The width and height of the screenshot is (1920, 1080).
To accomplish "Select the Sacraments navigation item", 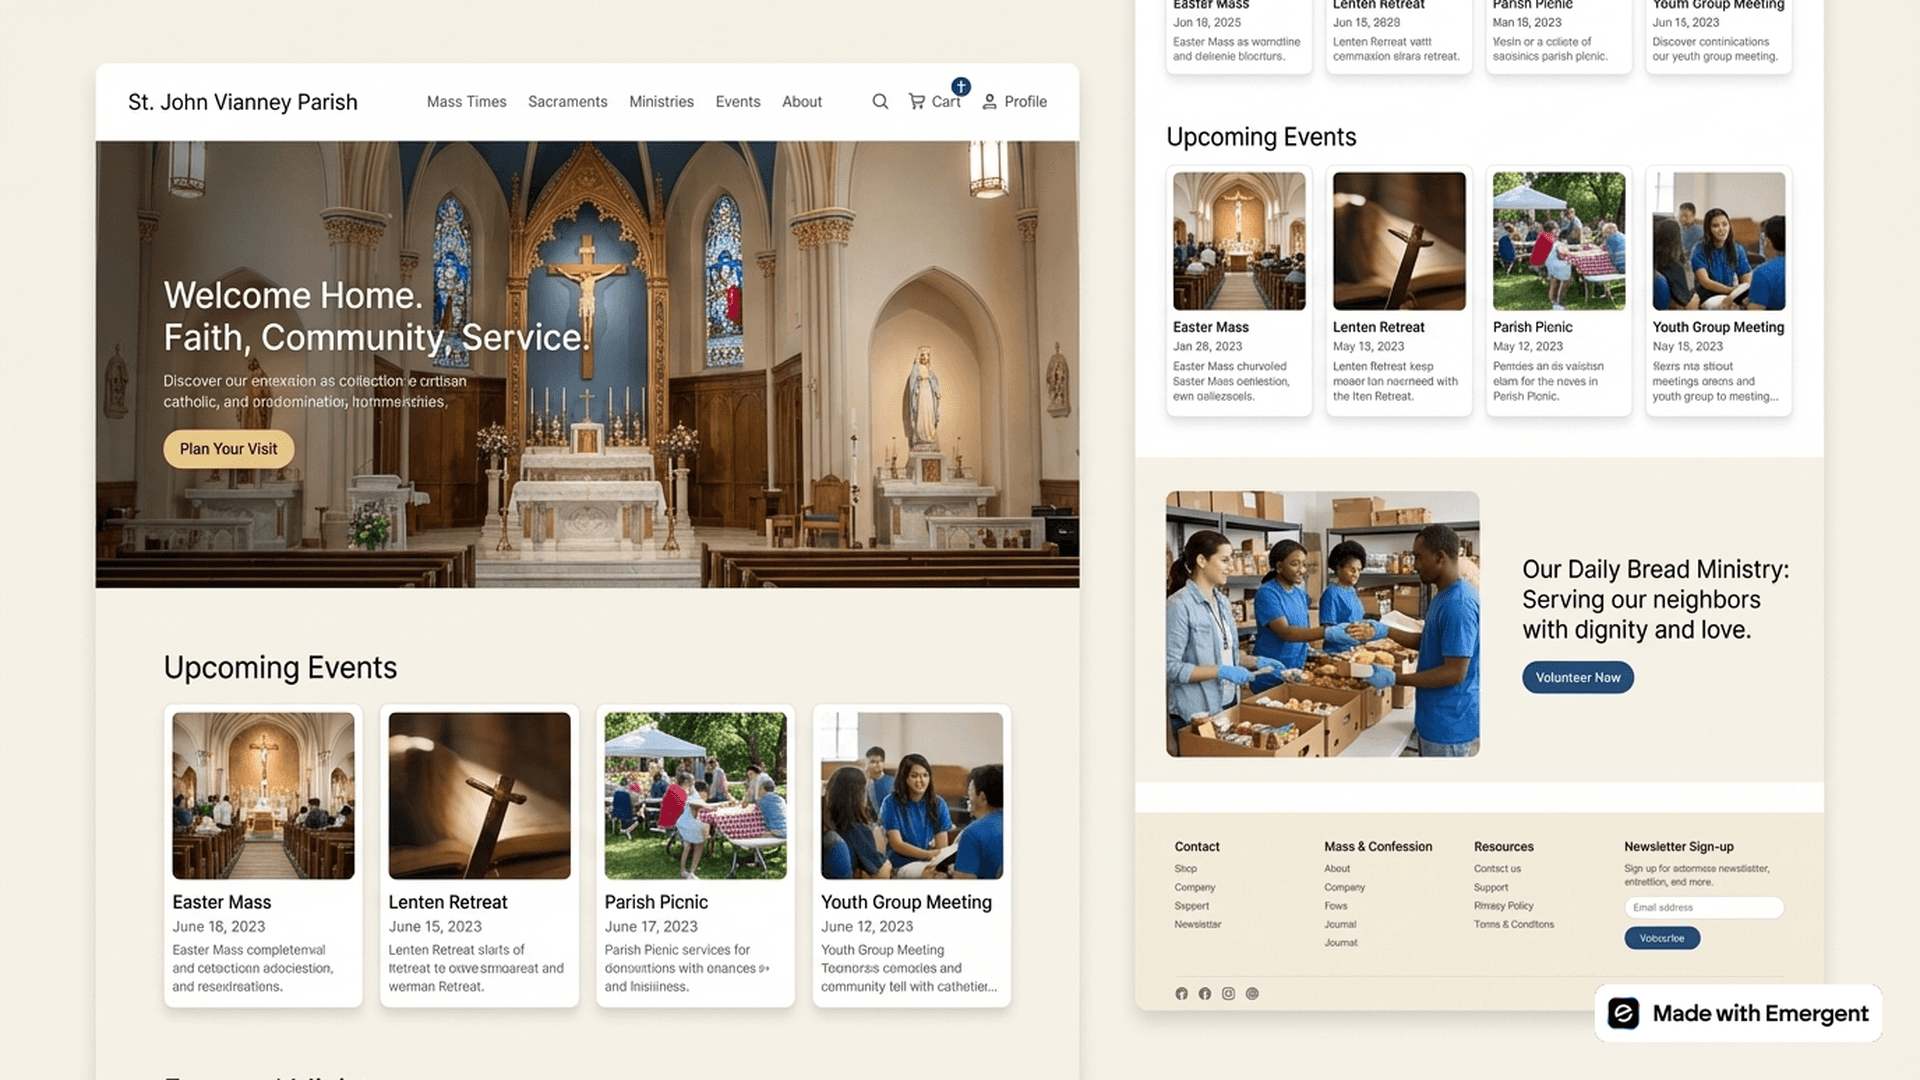I will point(567,101).
